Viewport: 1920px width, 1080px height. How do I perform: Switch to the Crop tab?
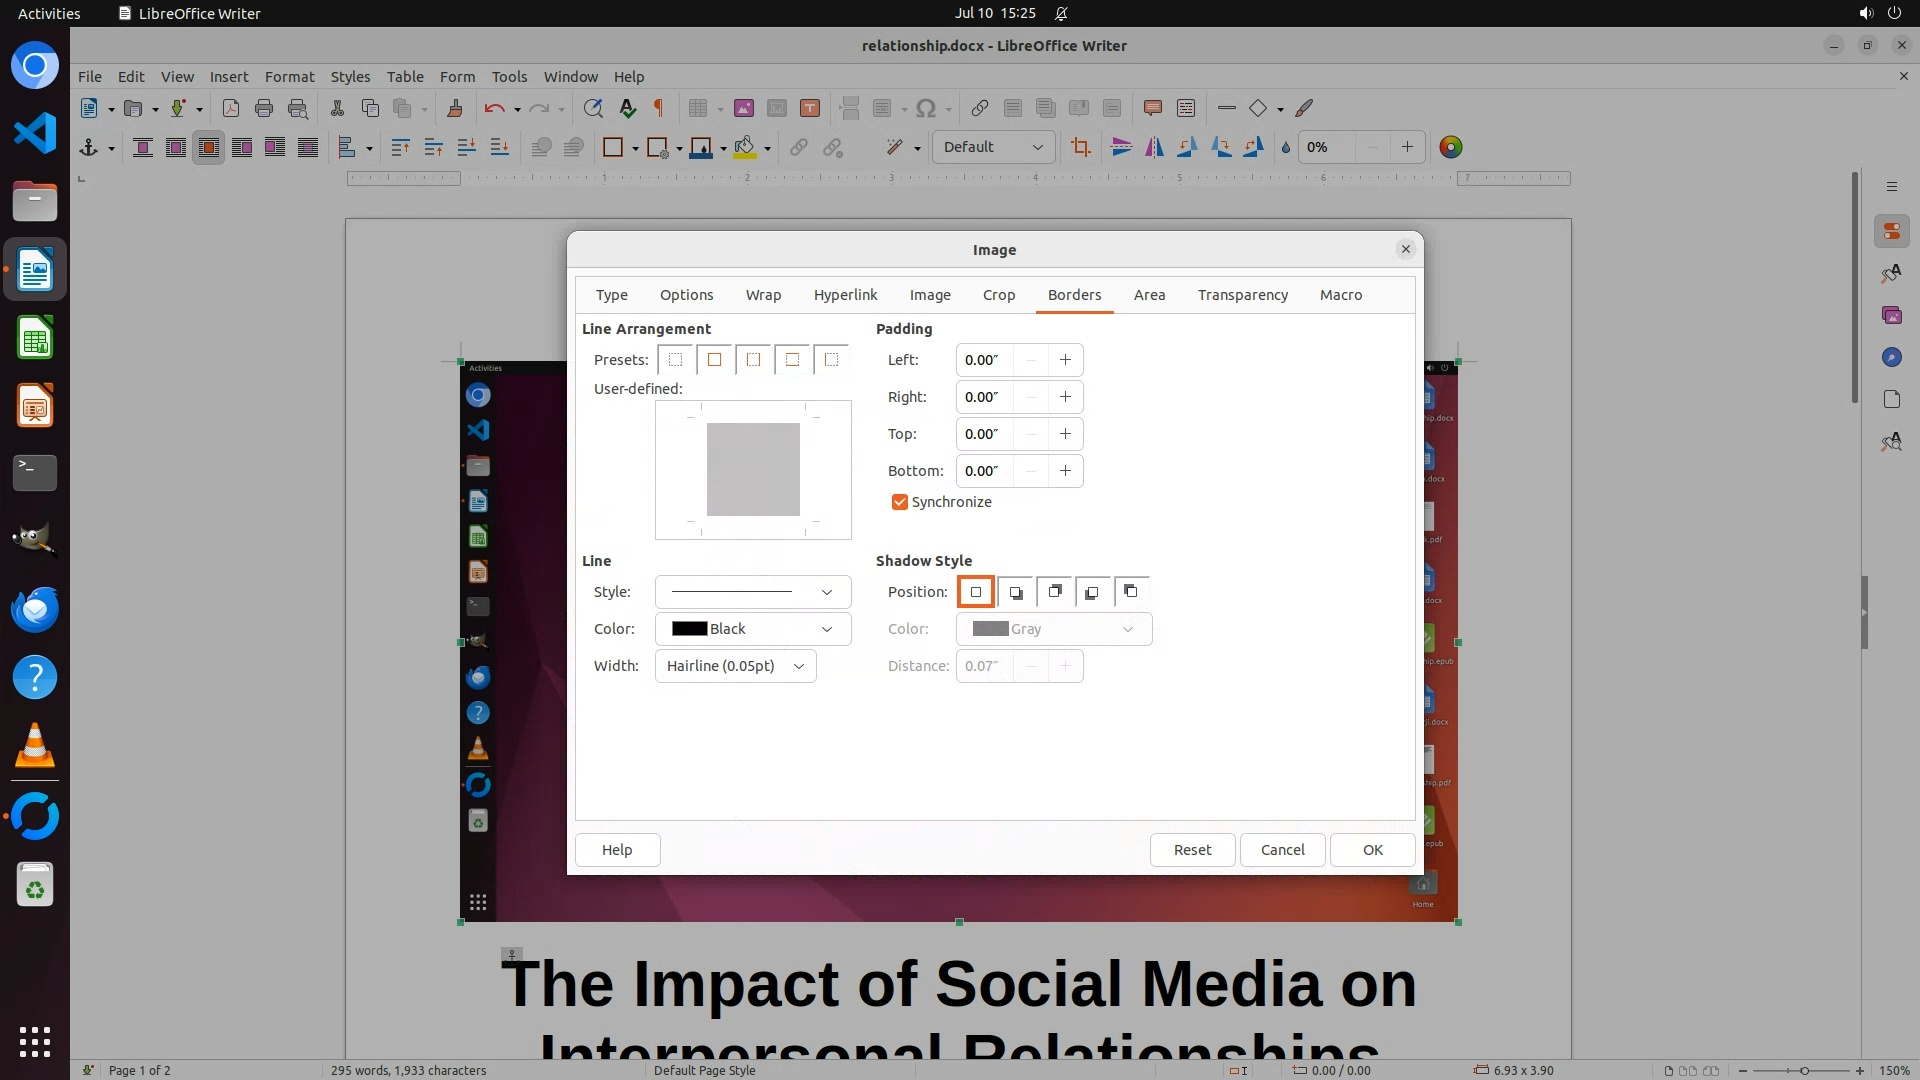(x=998, y=295)
